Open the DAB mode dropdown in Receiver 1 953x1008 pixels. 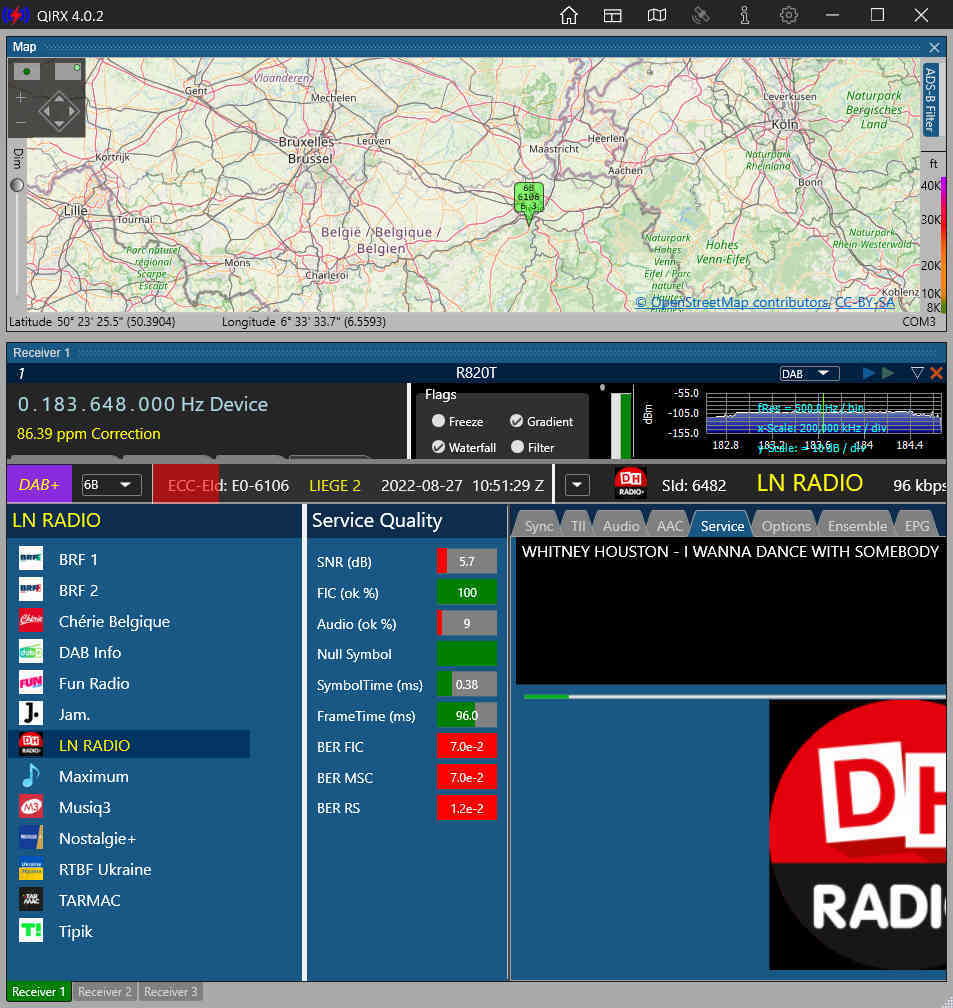[809, 374]
